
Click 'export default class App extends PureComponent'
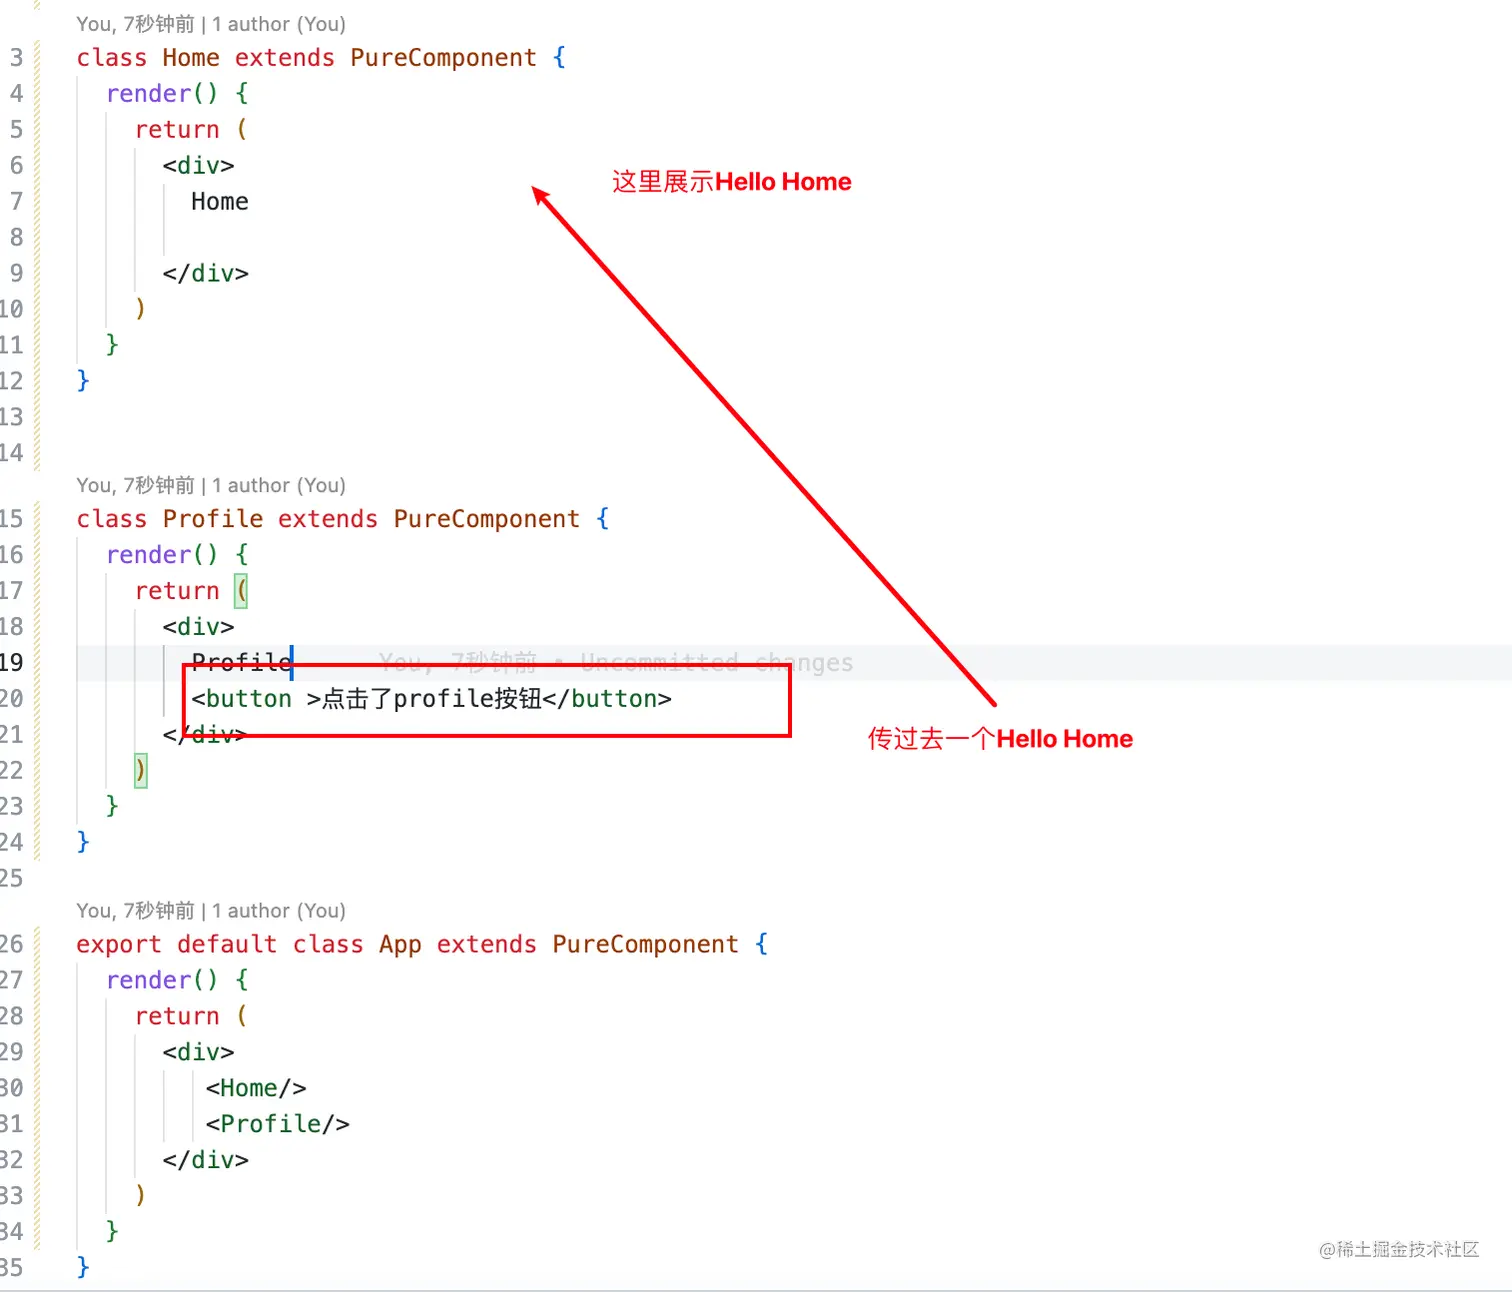click(x=407, y=944)
